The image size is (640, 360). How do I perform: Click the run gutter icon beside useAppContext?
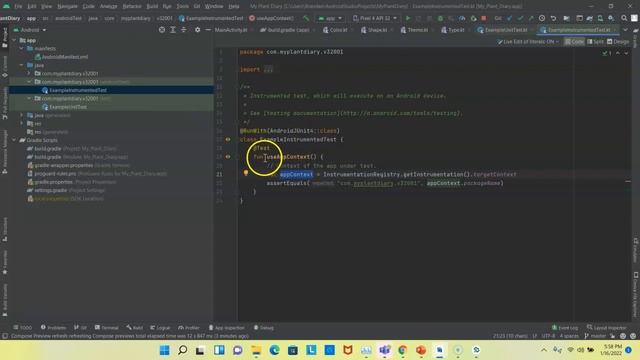tap(228, 157)
